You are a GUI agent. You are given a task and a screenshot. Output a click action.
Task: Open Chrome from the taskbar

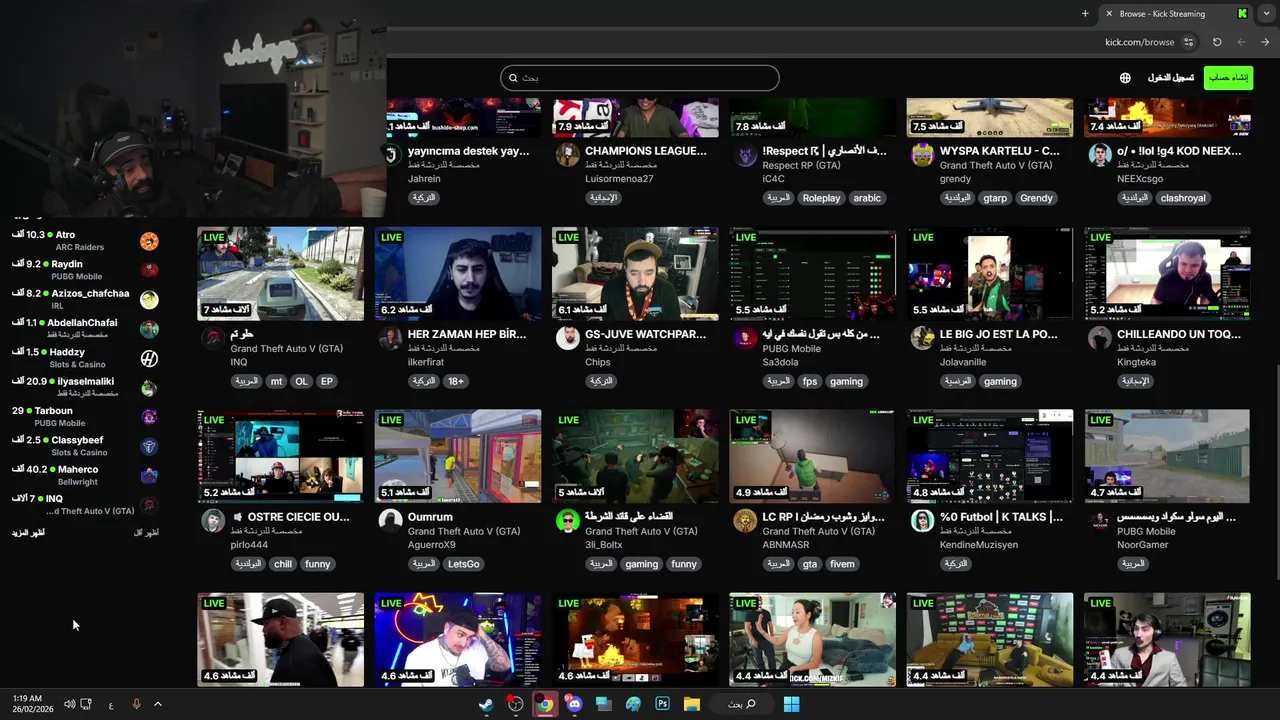(x=544, y=704)
